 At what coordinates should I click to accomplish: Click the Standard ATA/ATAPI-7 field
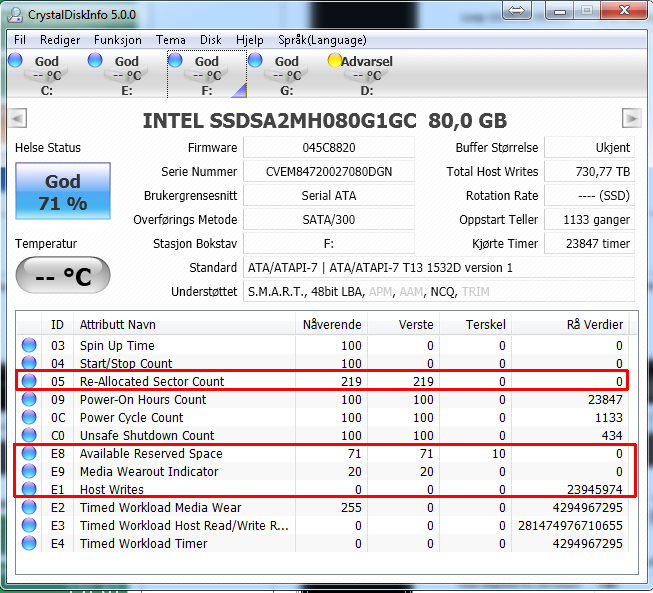(439, 267)
